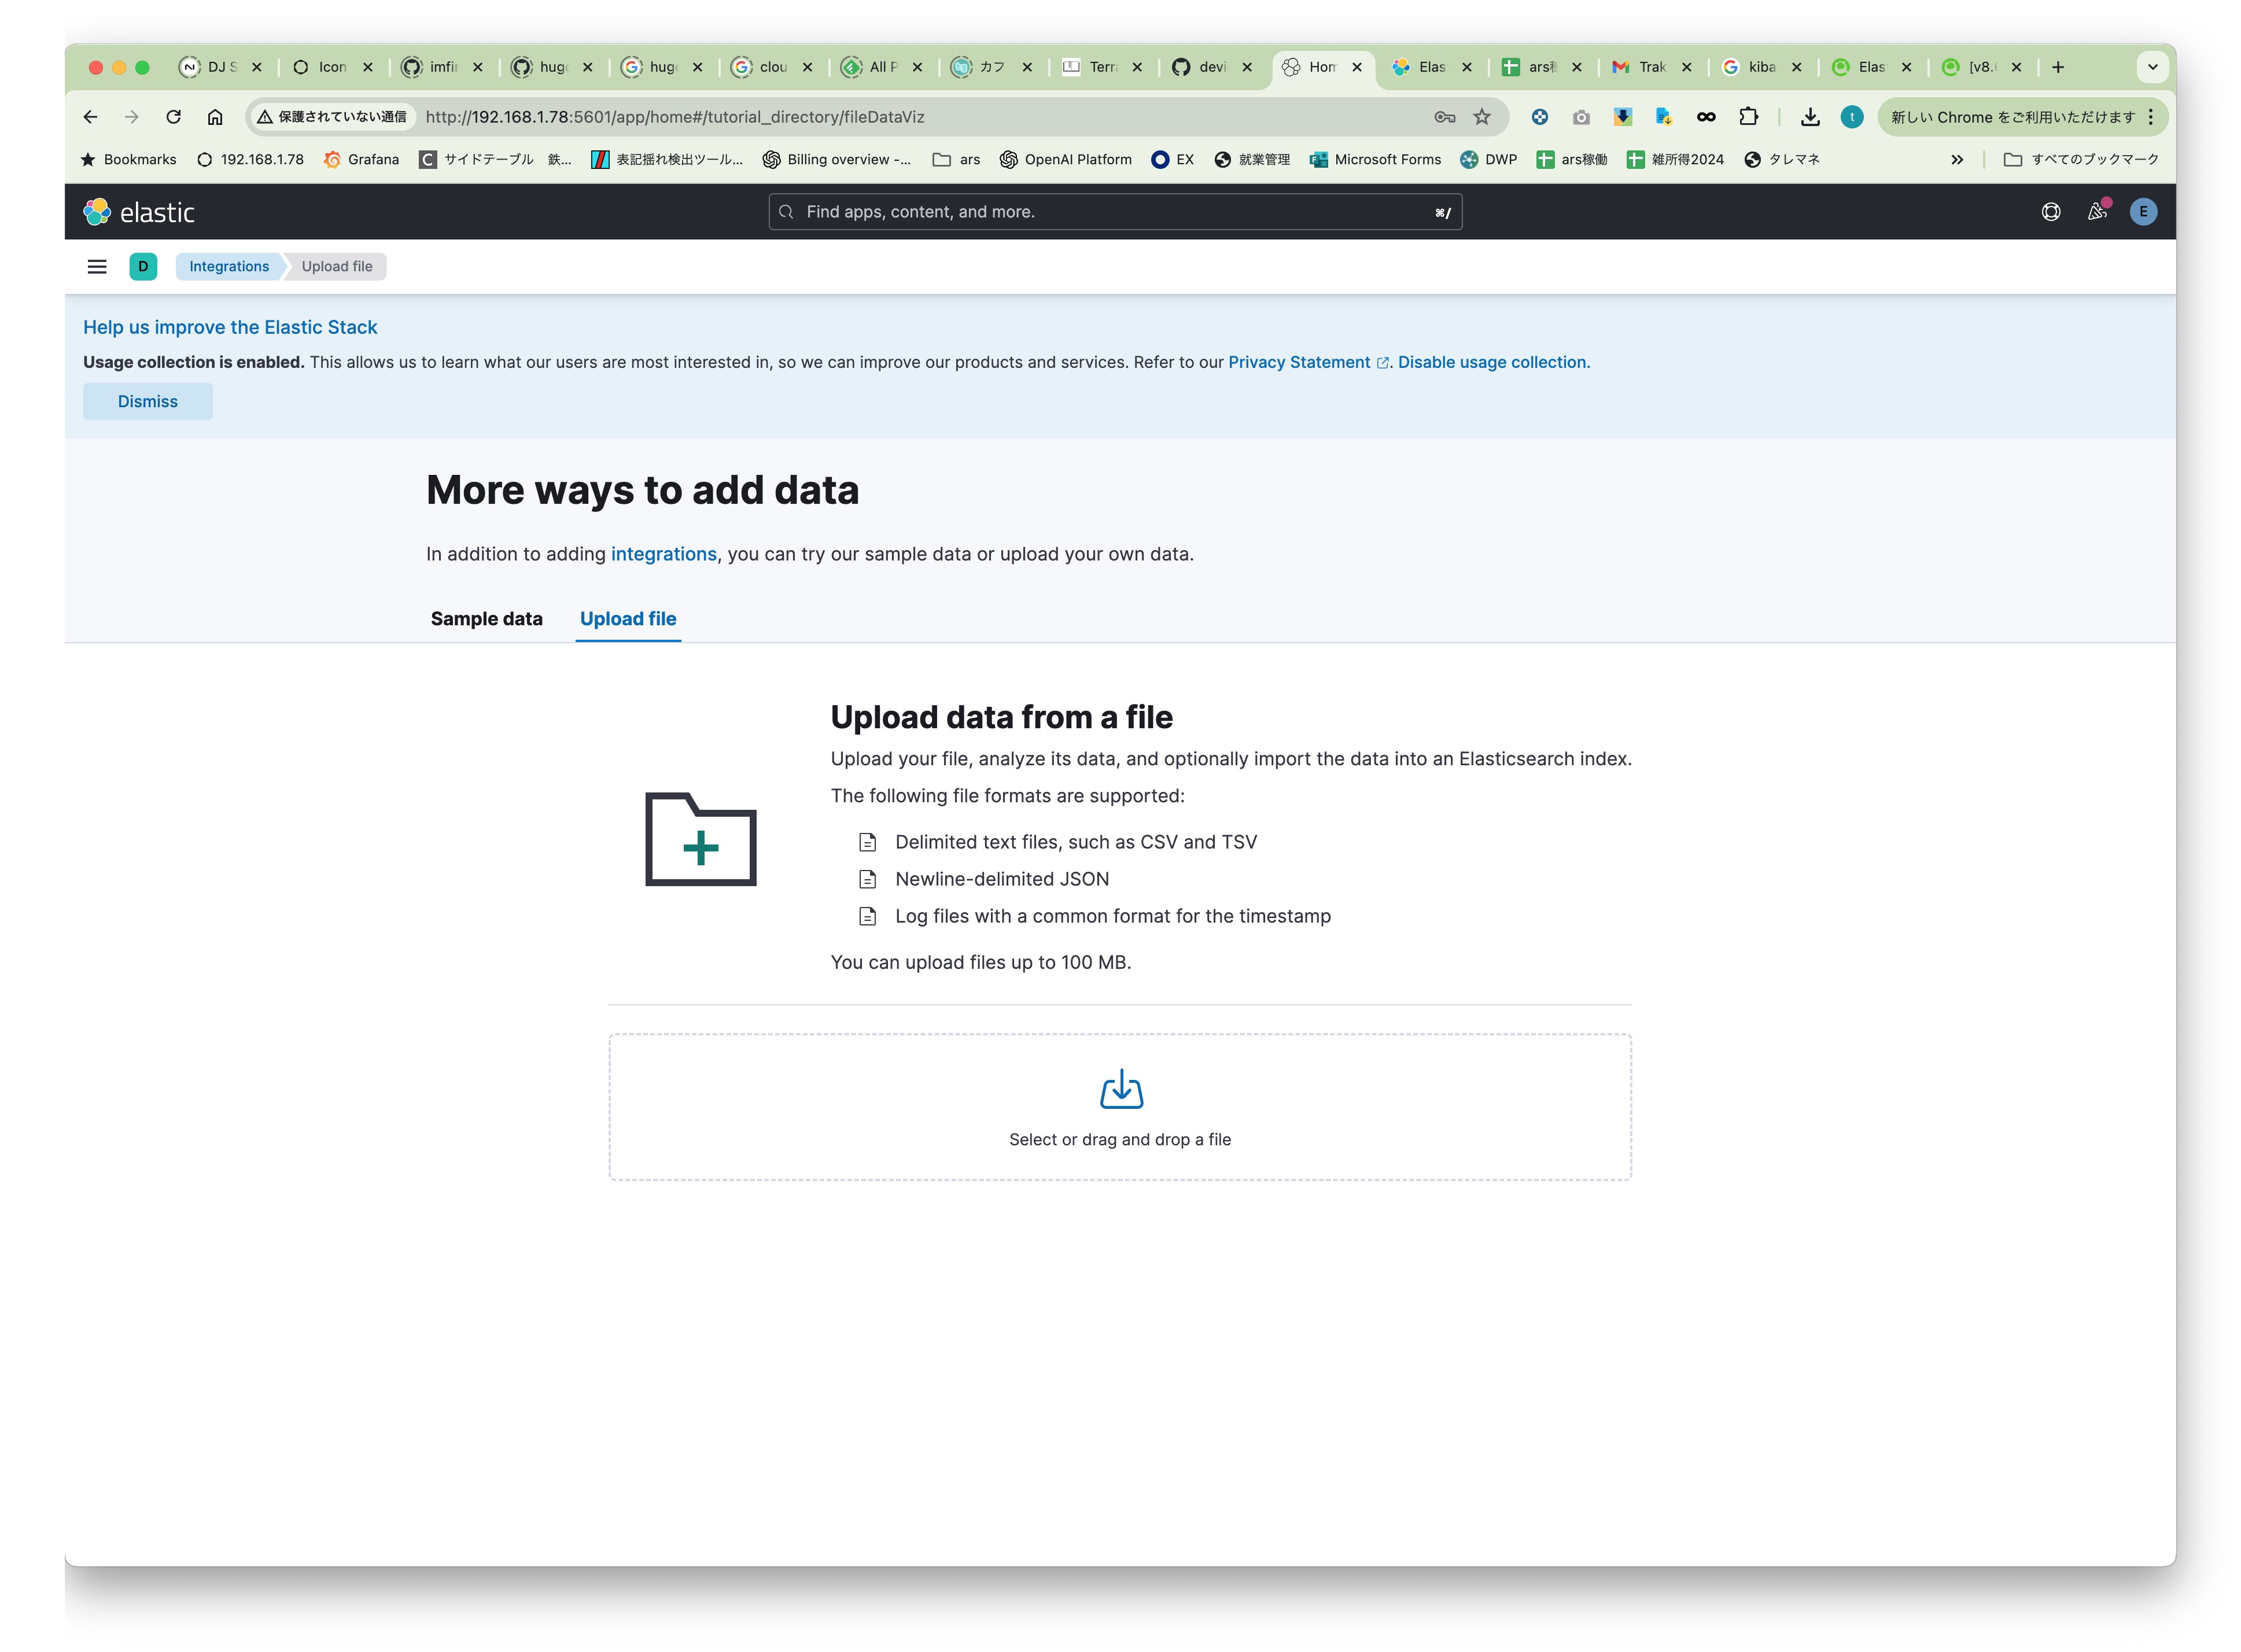Open the Privacy Statement link
This screenshot has width=2241, height=1652.
tap(1298, 362)
